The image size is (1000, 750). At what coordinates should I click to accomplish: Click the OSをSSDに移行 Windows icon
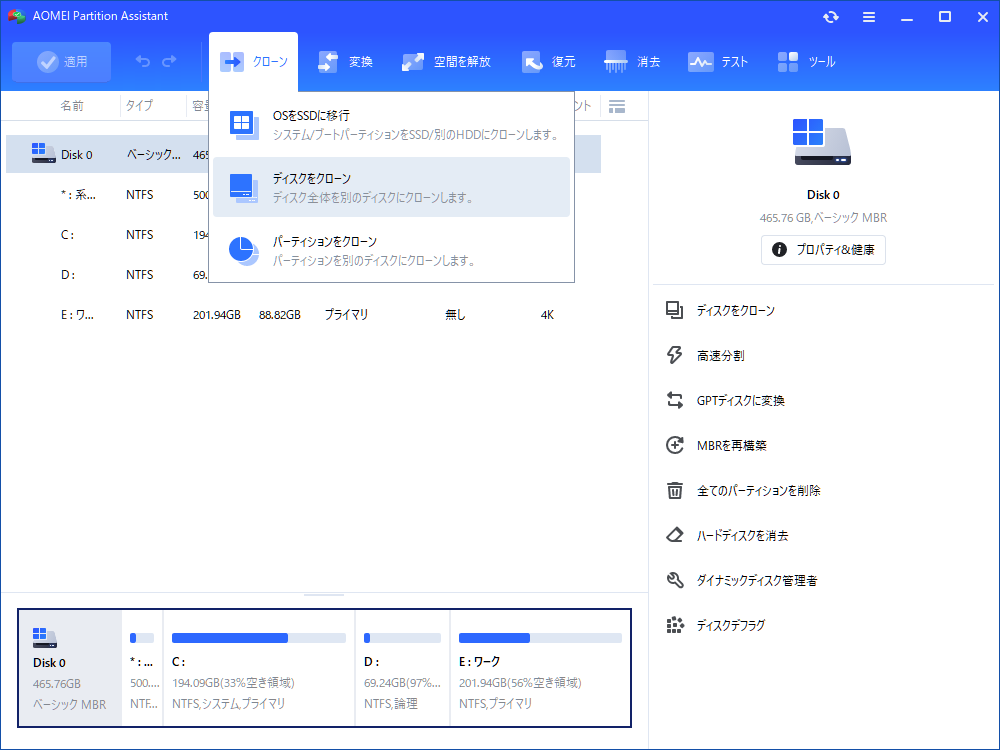pyautogui.click(x=244, y=125)
